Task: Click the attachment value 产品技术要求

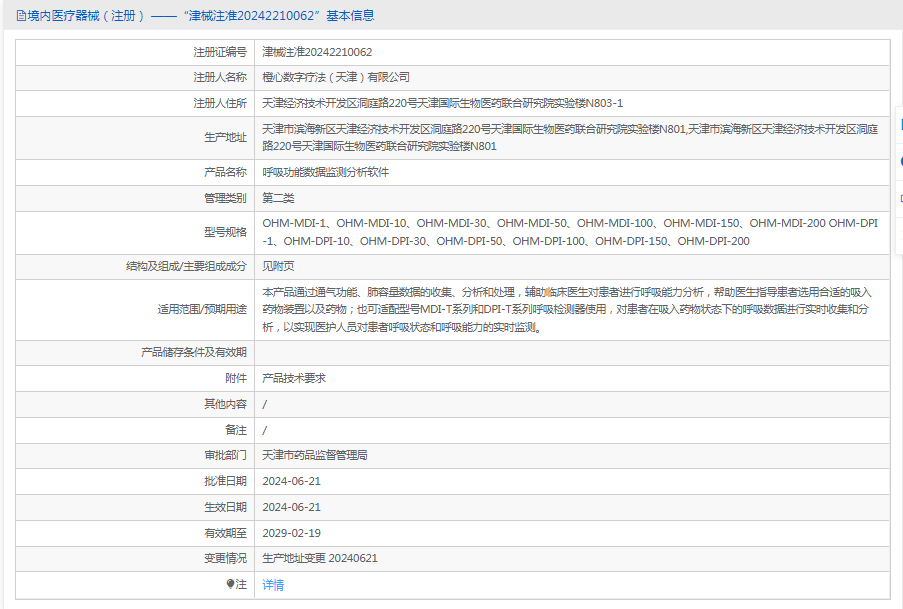Action: point(294,378)
